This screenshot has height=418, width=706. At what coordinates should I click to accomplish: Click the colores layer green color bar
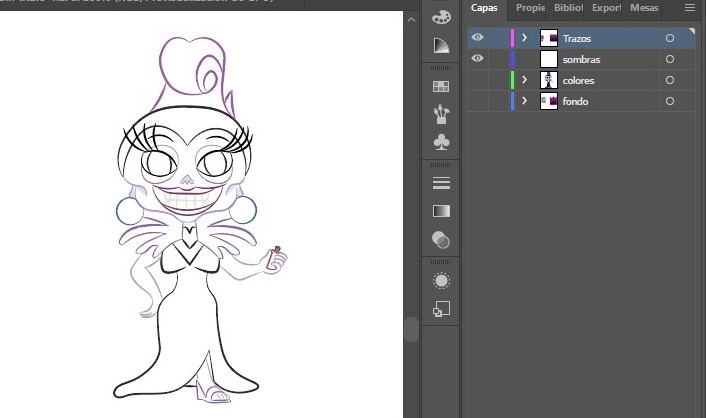(x=512, y=80)
